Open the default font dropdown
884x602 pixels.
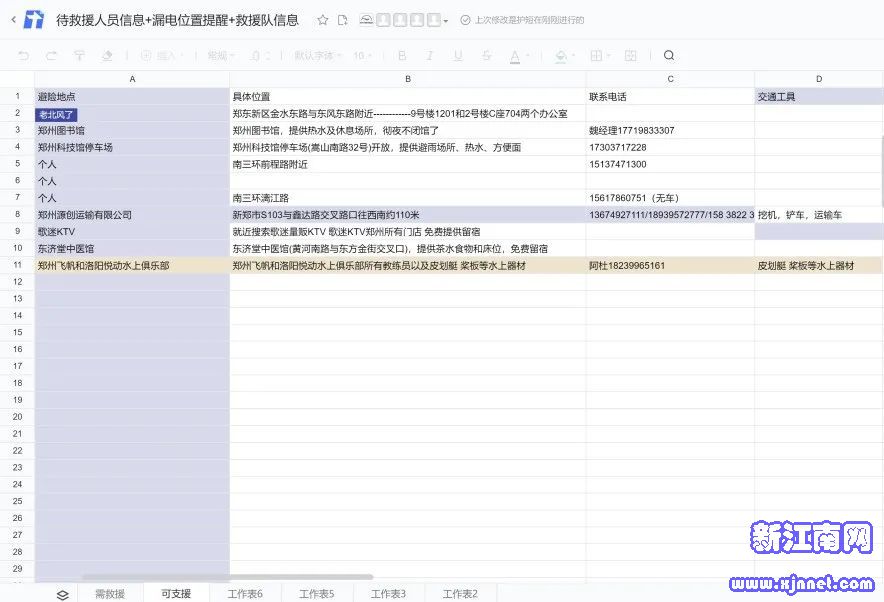(x=318, y=56)
